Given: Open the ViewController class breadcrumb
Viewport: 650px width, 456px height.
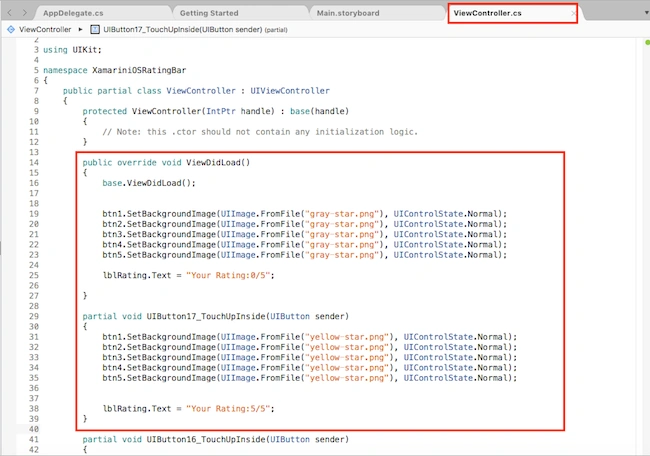Looking at the screenshot, I should [45, 29].
